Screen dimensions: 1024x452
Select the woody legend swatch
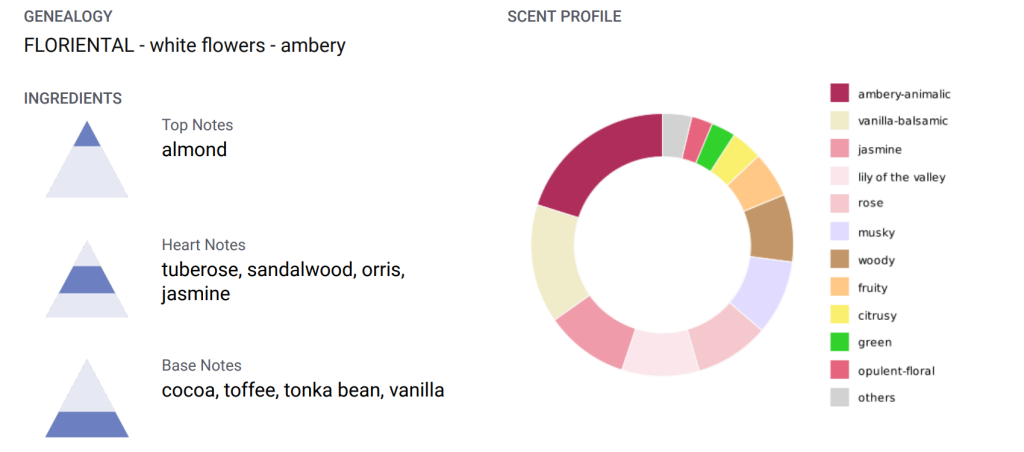[x=840, y=260]
